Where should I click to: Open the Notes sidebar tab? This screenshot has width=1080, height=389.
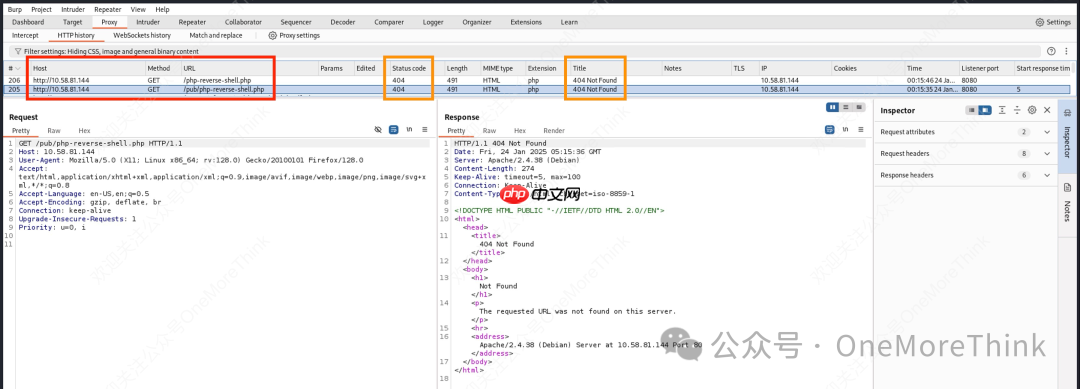1068,202
